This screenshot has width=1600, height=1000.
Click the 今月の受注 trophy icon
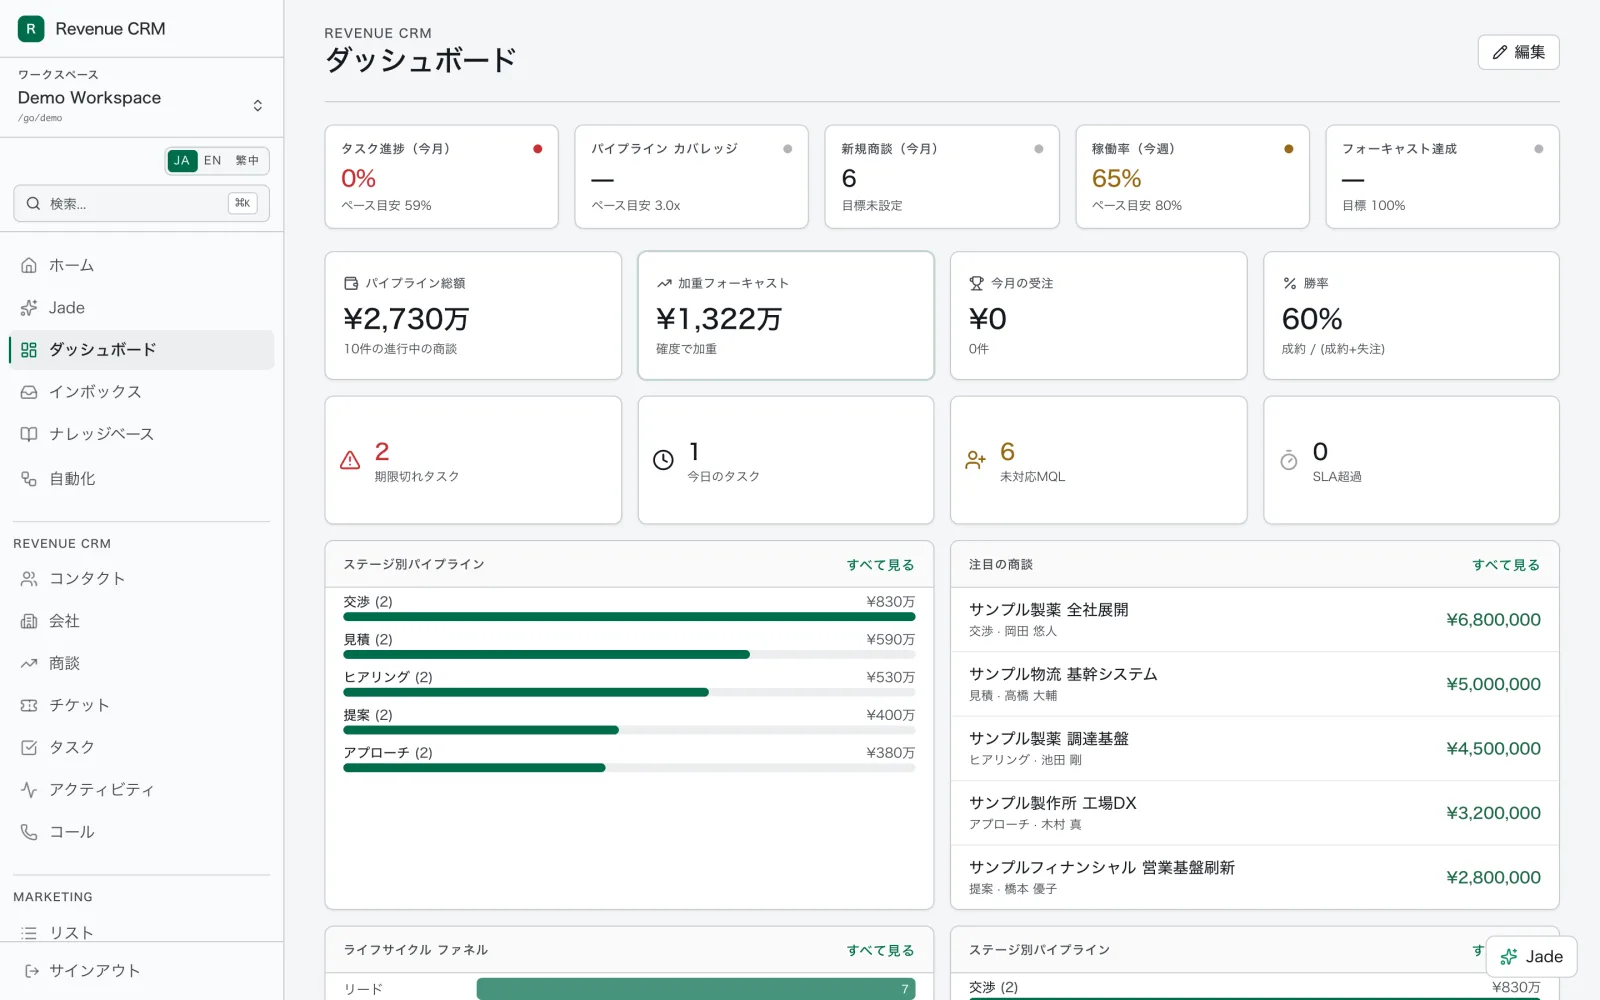pos(977,283)
